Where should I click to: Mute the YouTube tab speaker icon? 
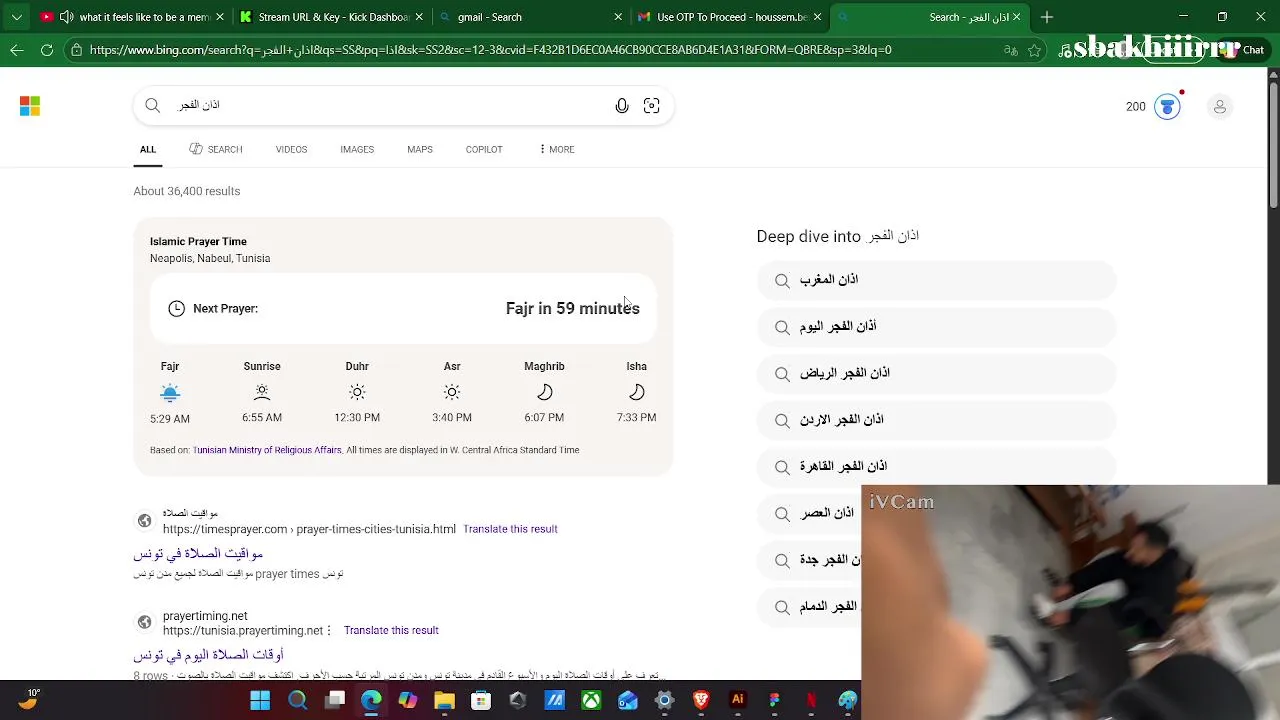pos(66,17)
